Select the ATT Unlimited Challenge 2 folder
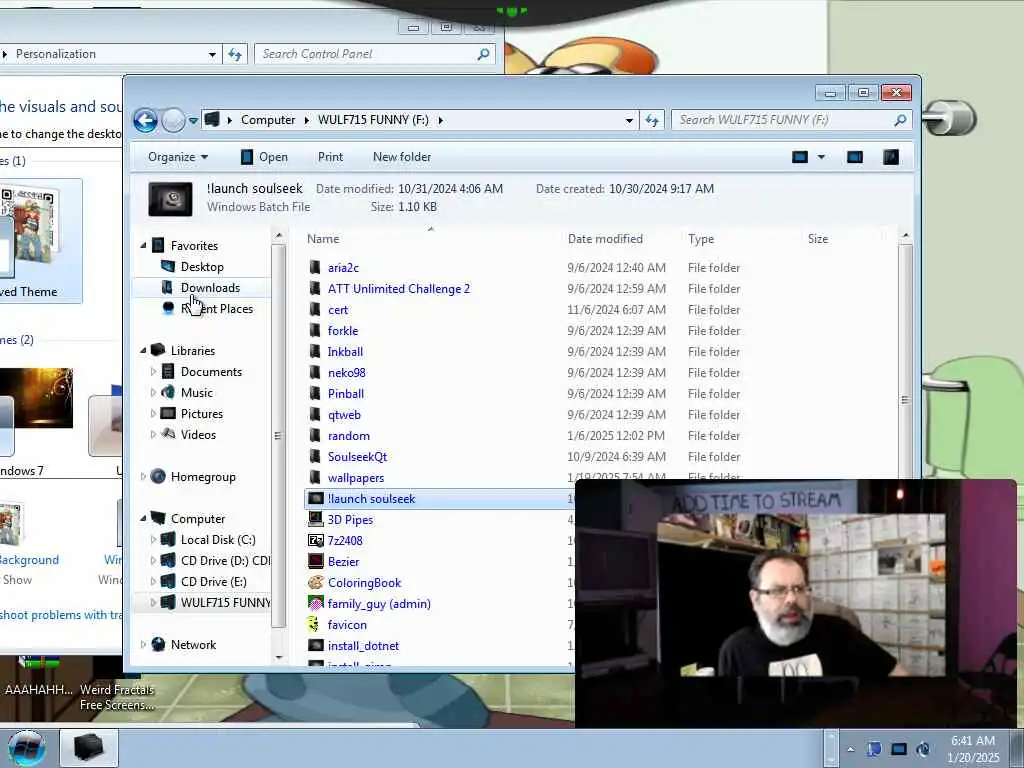This screenshot has width=1024, height=768. 398,289
